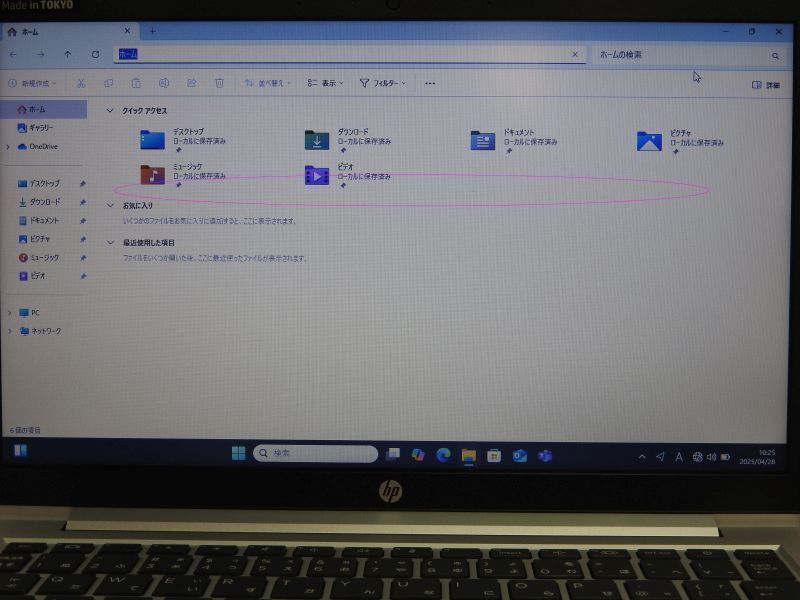Click the Back navigation arrow
The image size is (800, 600).
13,54
